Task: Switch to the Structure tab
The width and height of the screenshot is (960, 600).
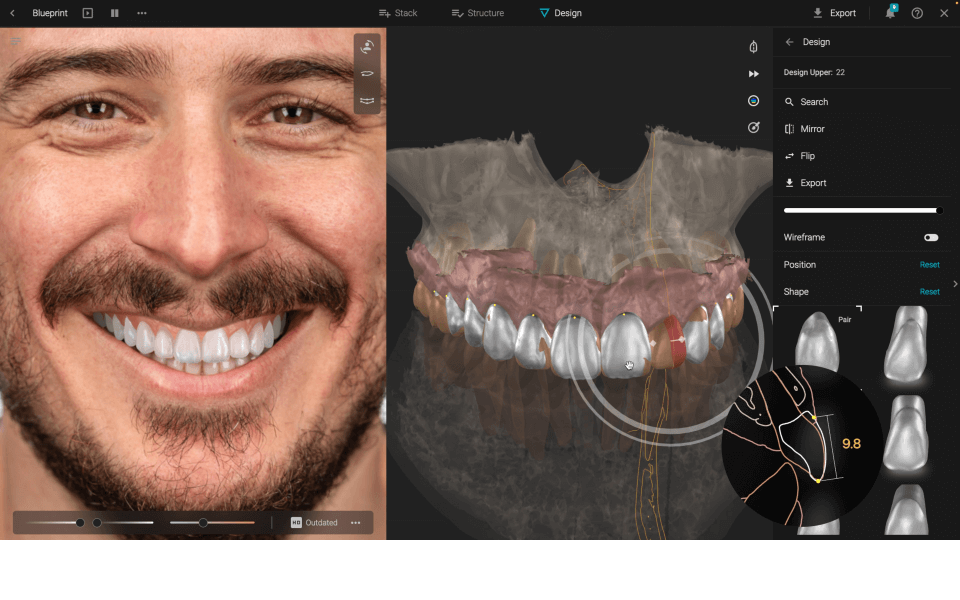Action: (x=477, y=13)
